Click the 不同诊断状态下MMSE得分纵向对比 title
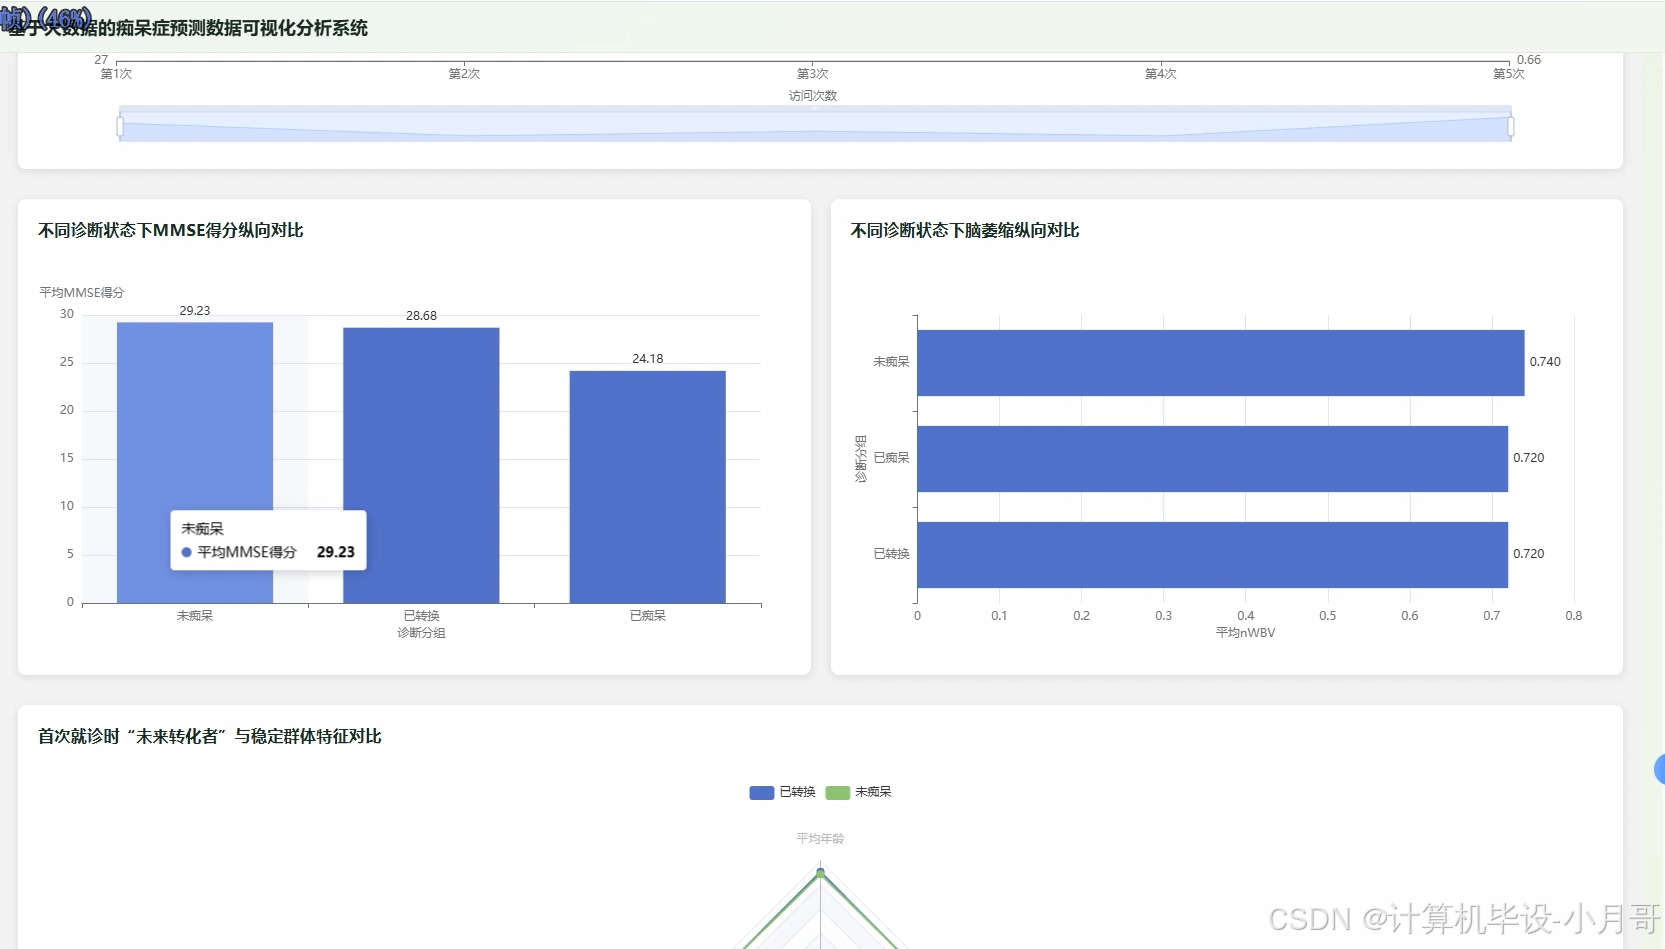This screenshot has width=1665, height=949. click(171, 230)
